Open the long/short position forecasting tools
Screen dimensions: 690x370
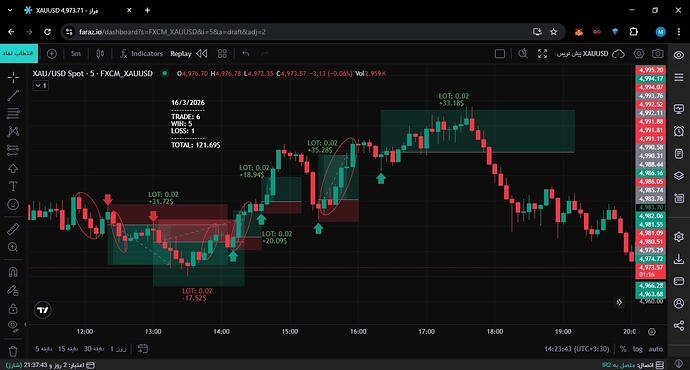click(13, 150)
